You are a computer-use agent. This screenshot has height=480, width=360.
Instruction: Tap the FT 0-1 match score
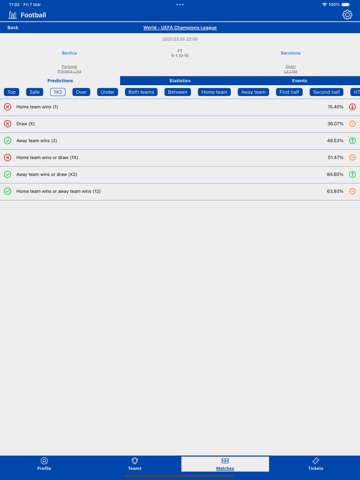(x=180, y=53)
